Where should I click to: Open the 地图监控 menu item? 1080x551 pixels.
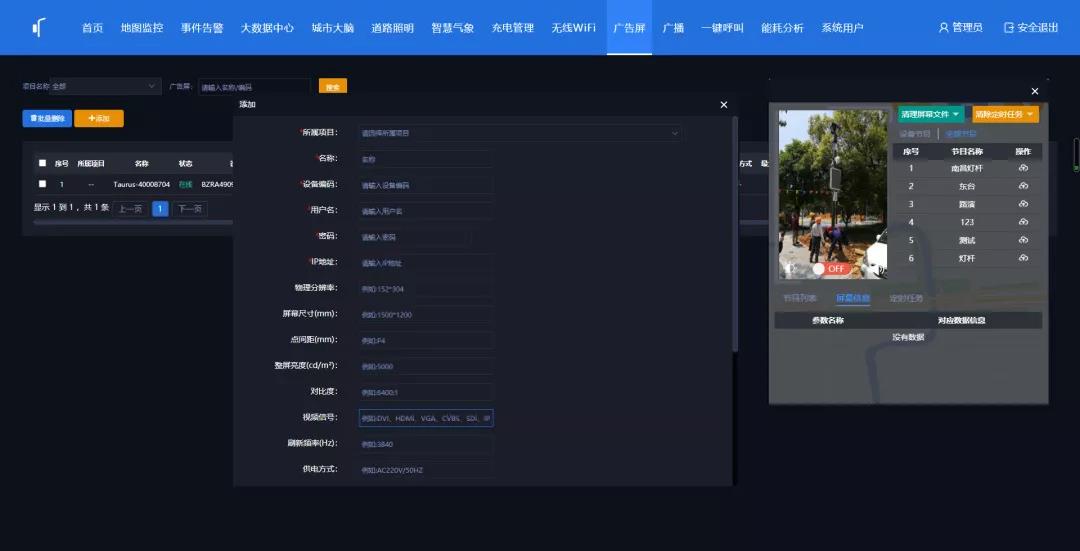tap(142, 28)
